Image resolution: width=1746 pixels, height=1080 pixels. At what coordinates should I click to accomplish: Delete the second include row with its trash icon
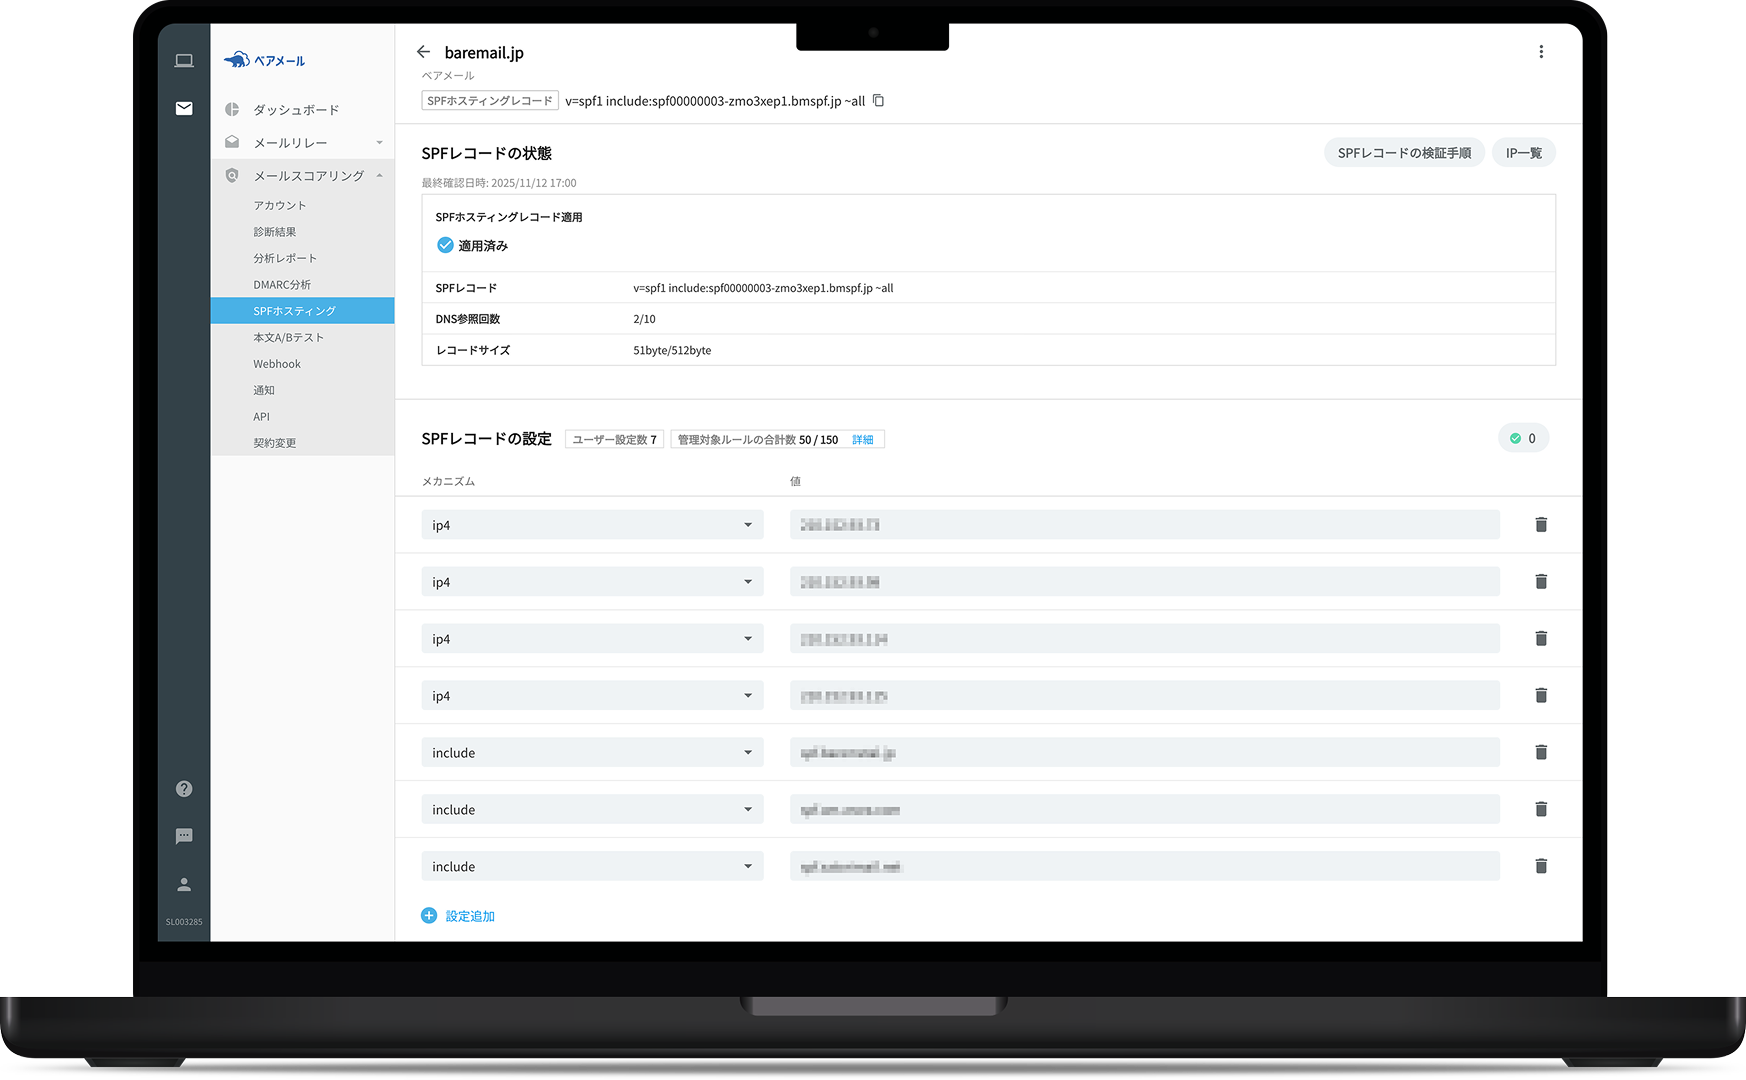(1541, 810)
